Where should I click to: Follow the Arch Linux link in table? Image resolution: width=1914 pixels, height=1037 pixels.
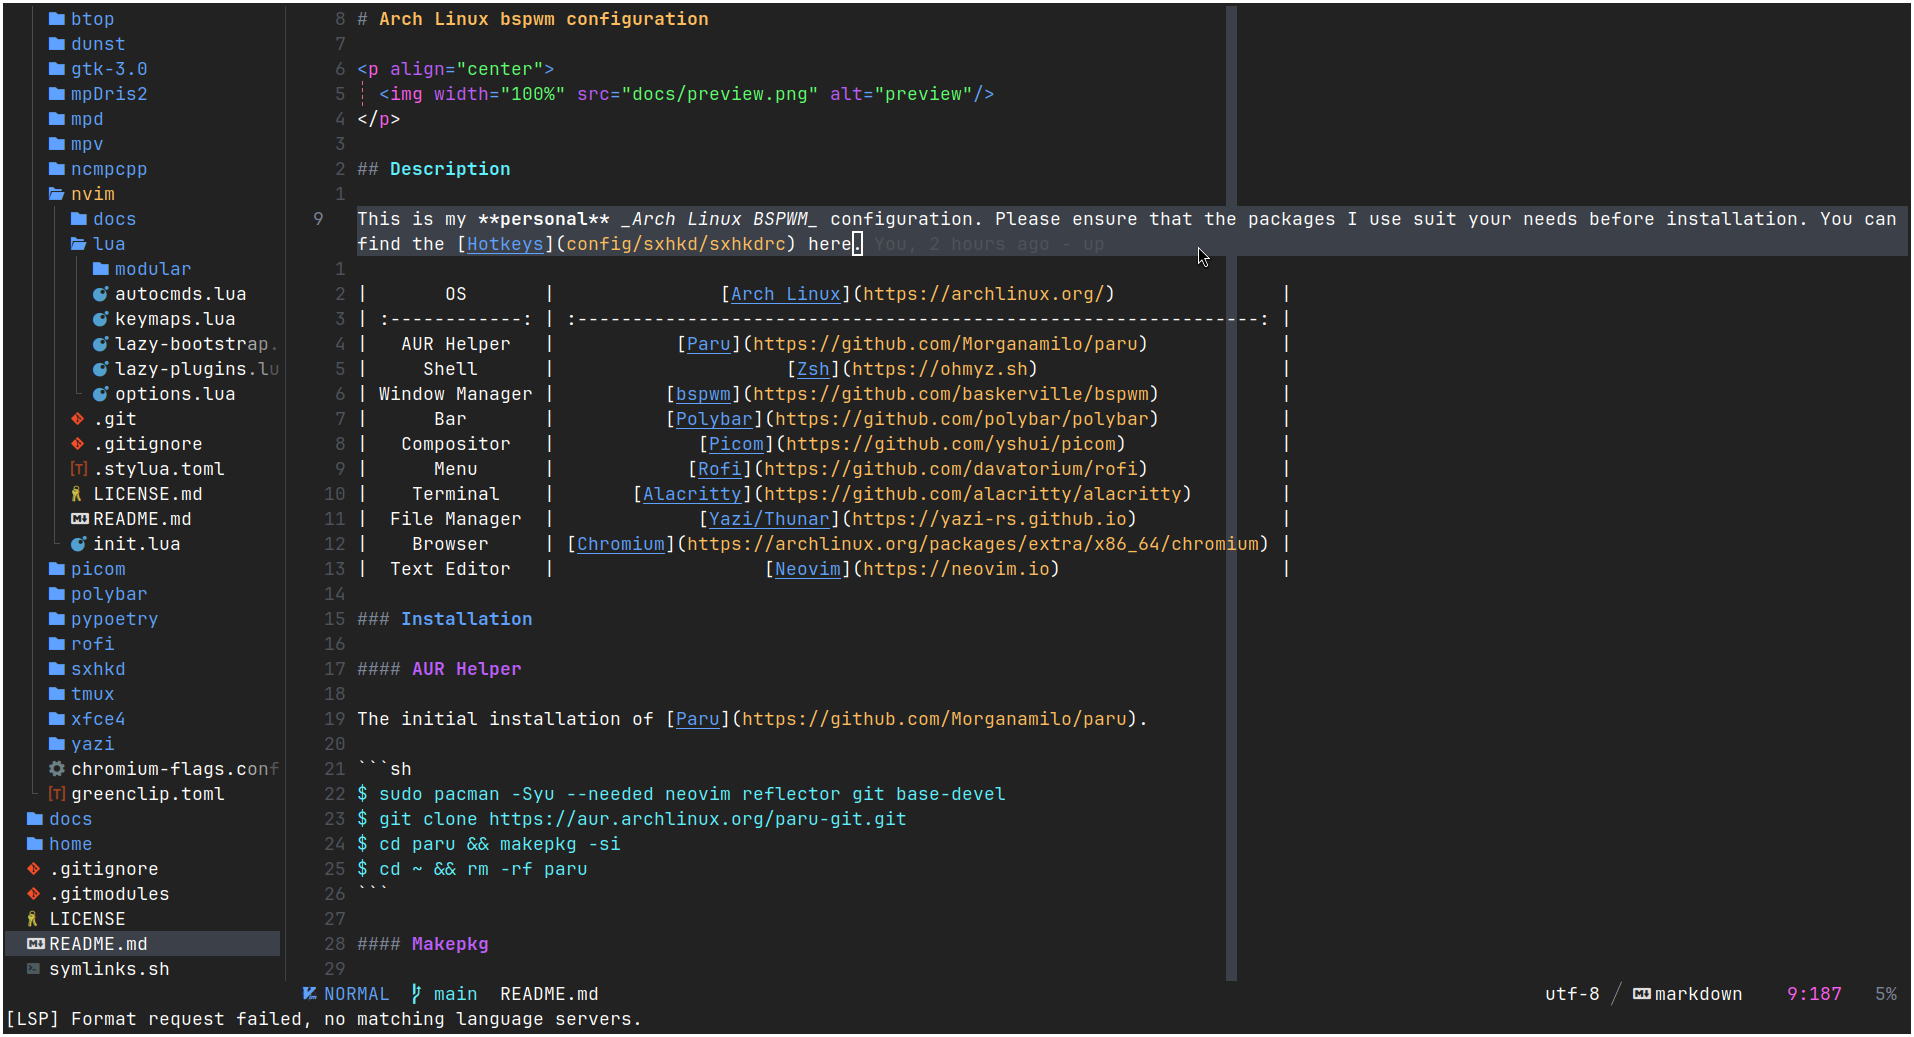click(786, 294)
